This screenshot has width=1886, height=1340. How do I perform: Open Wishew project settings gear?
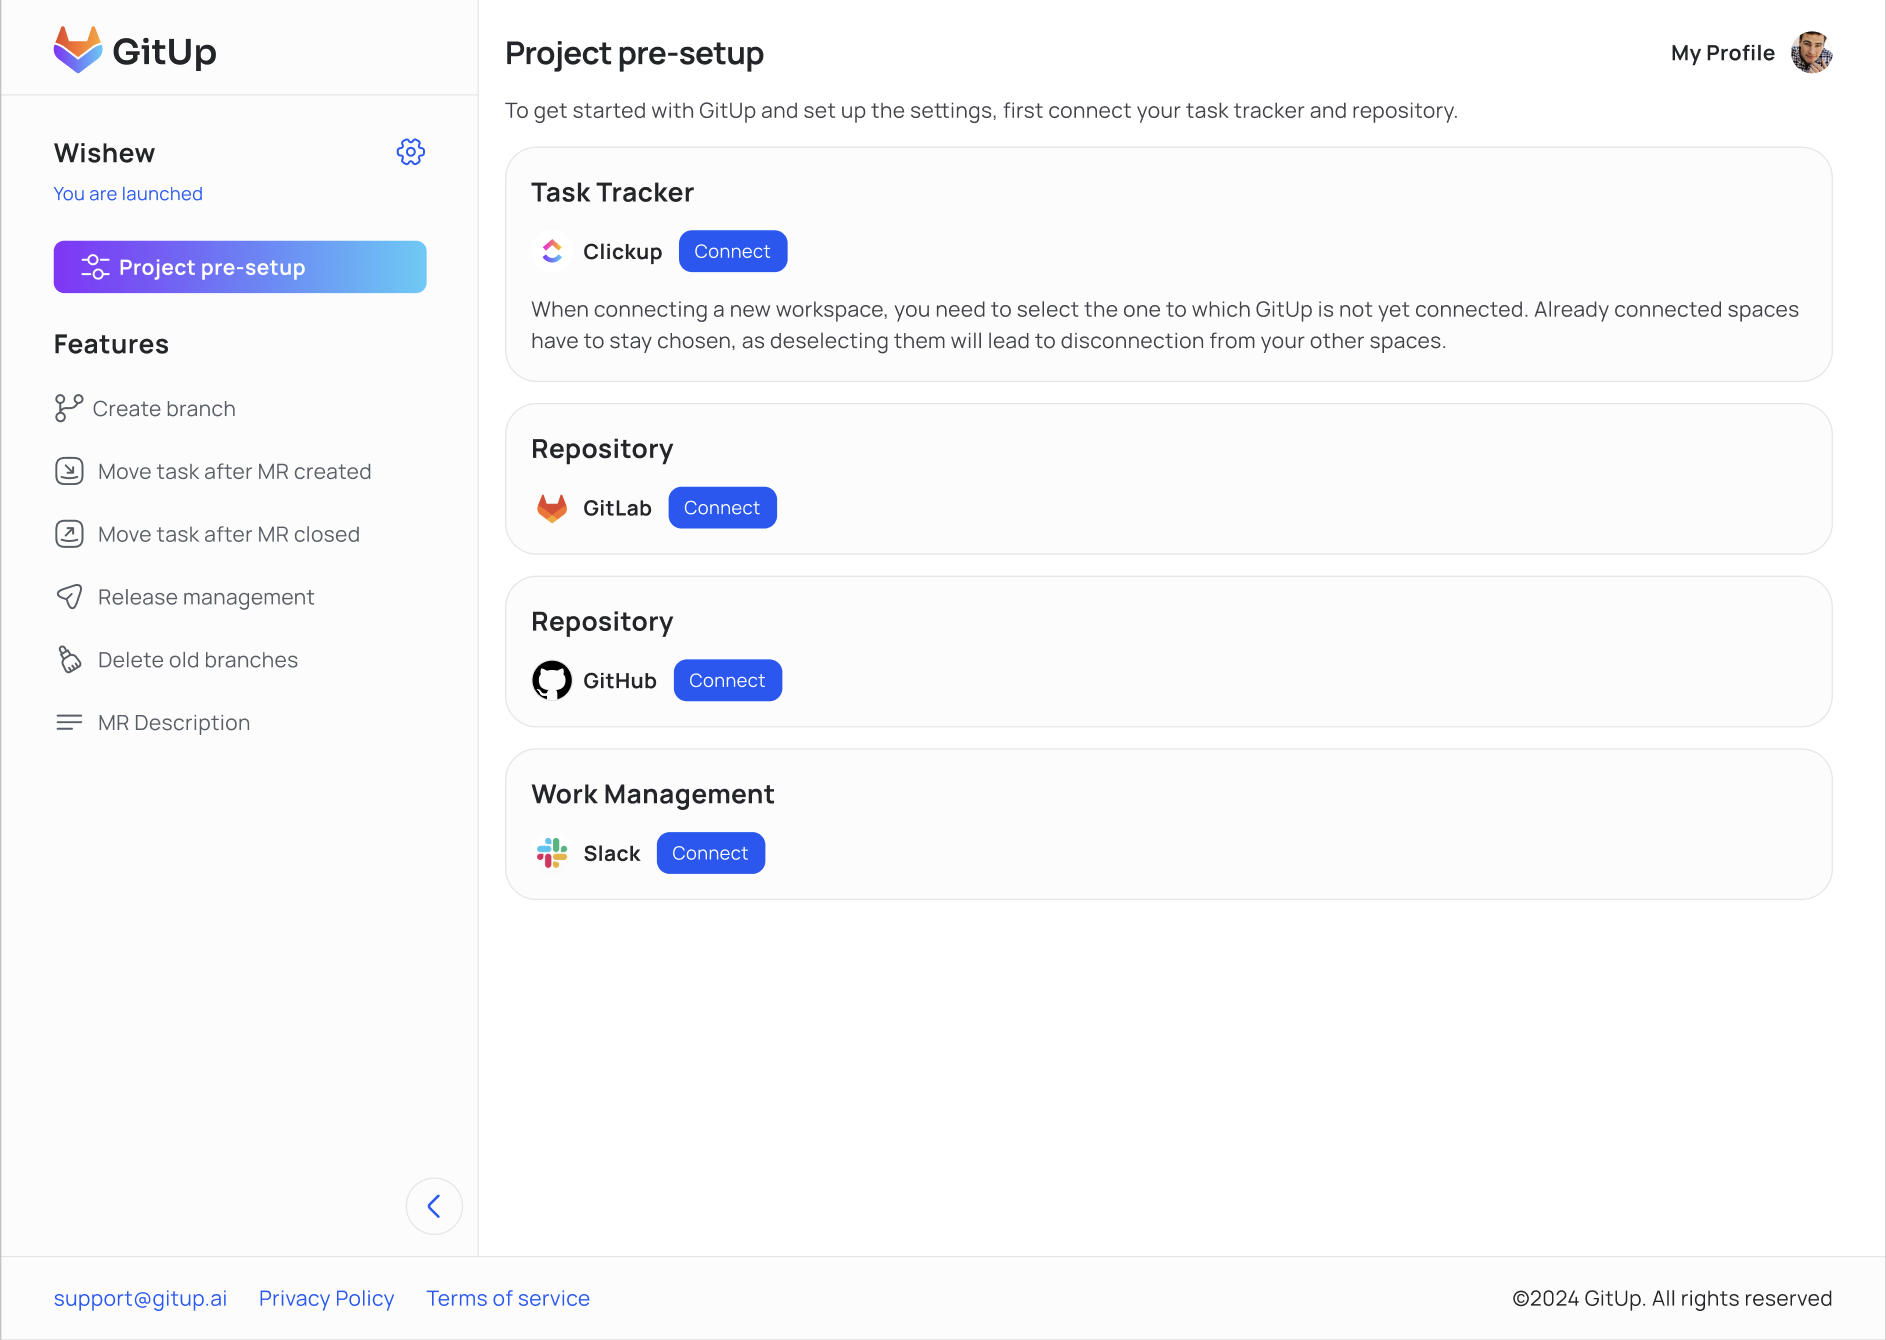[410, 152]
